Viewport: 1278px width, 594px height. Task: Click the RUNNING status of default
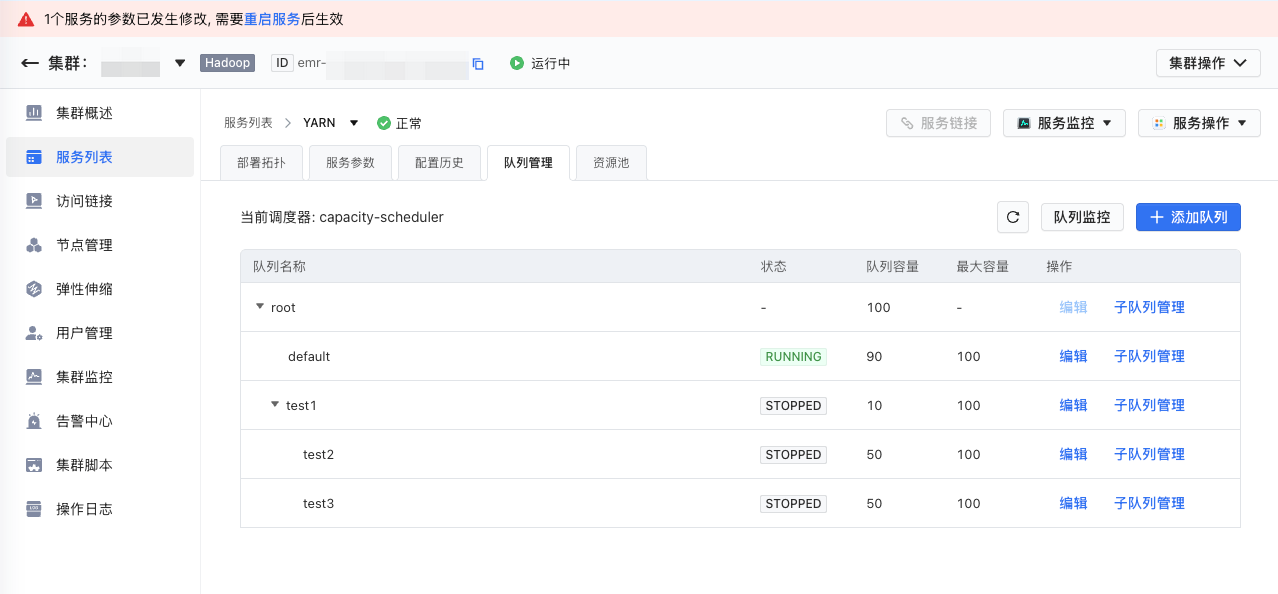(x=793, y=356)
